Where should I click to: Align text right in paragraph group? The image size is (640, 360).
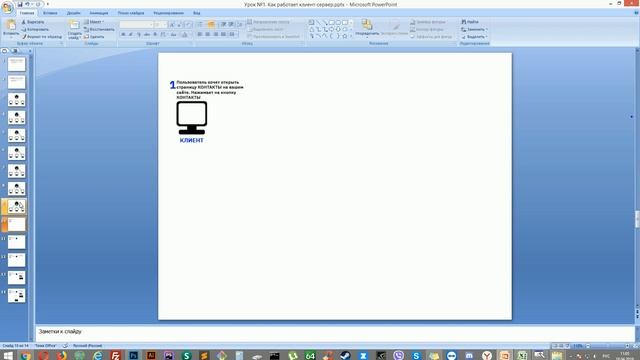click(216, 35)
